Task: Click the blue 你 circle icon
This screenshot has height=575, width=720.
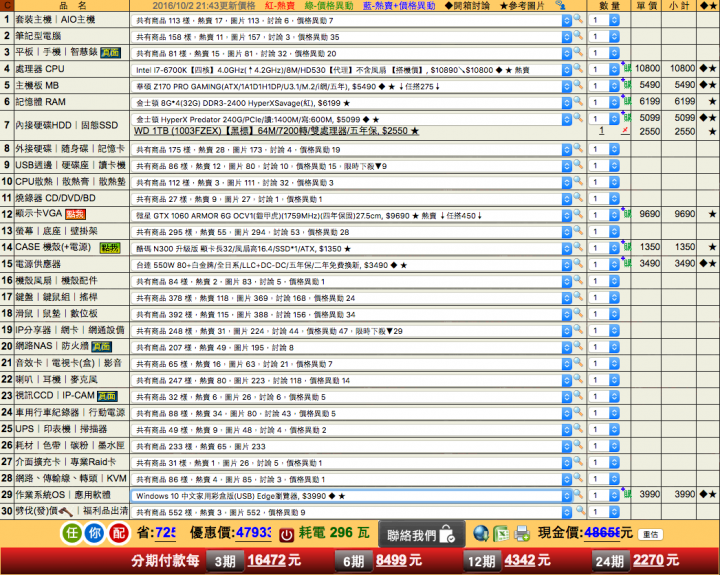Action: click(95, 533)
